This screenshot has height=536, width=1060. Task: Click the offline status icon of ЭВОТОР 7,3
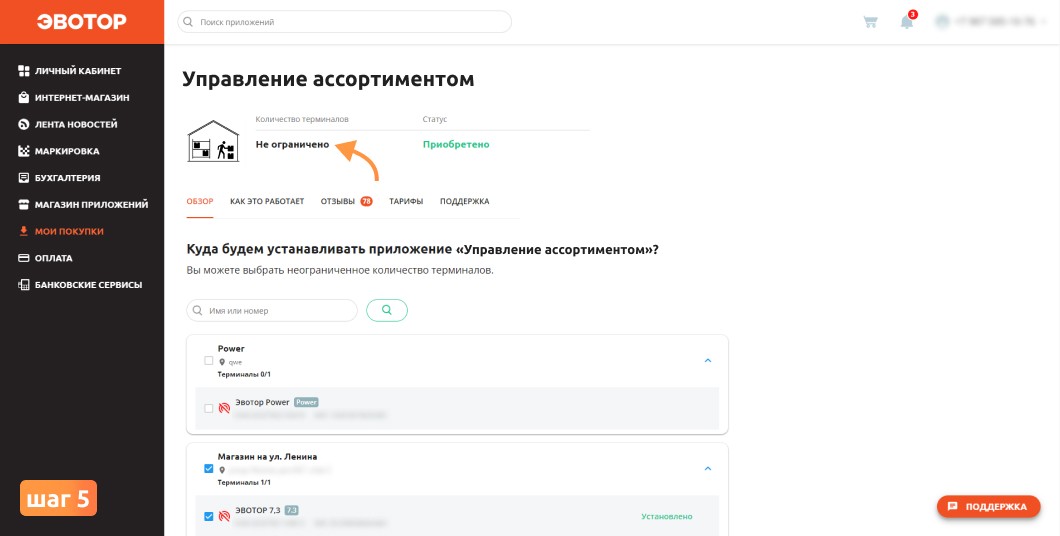click(x=224, y=516)
